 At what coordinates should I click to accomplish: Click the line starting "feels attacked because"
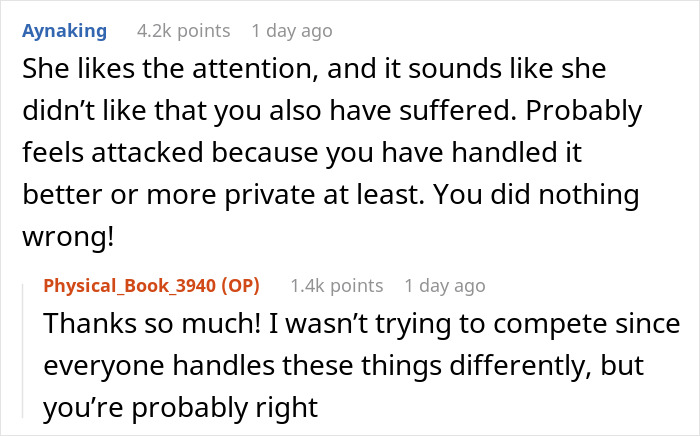(x=302, y=153)
